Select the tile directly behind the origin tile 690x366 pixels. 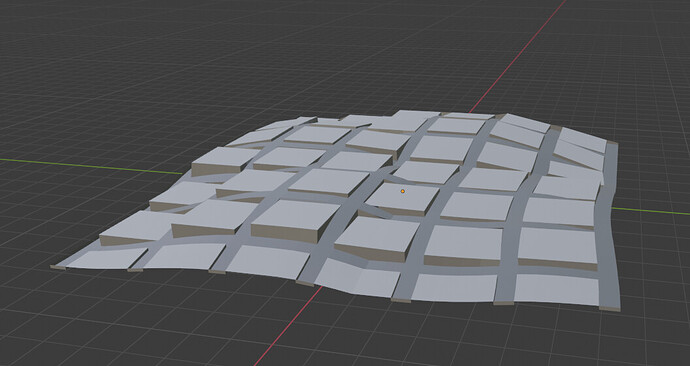point(426,172)
